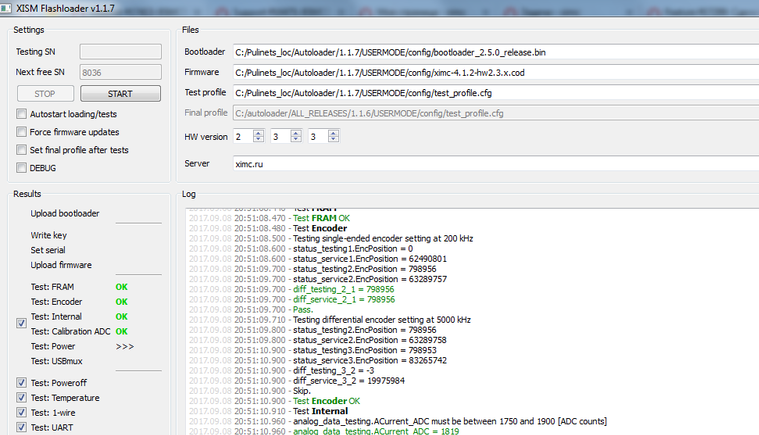Decrease third HW version number

(x=334, y=139)
